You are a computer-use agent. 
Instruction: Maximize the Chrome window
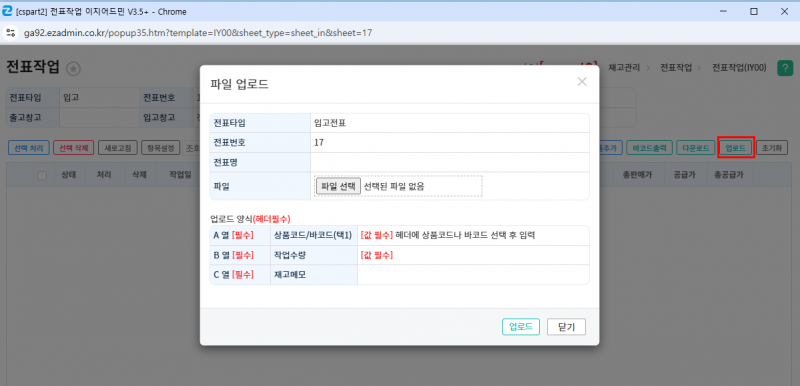[x=754, y=11]
